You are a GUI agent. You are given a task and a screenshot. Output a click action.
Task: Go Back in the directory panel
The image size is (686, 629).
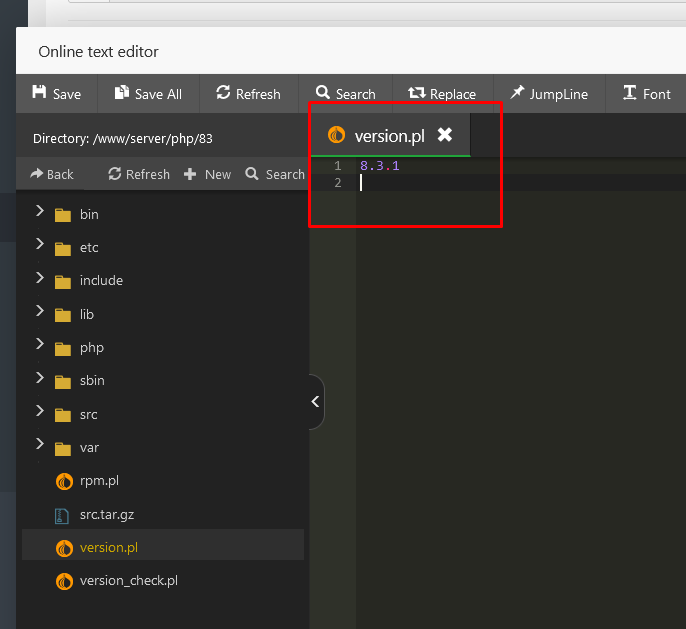[52, 174]
